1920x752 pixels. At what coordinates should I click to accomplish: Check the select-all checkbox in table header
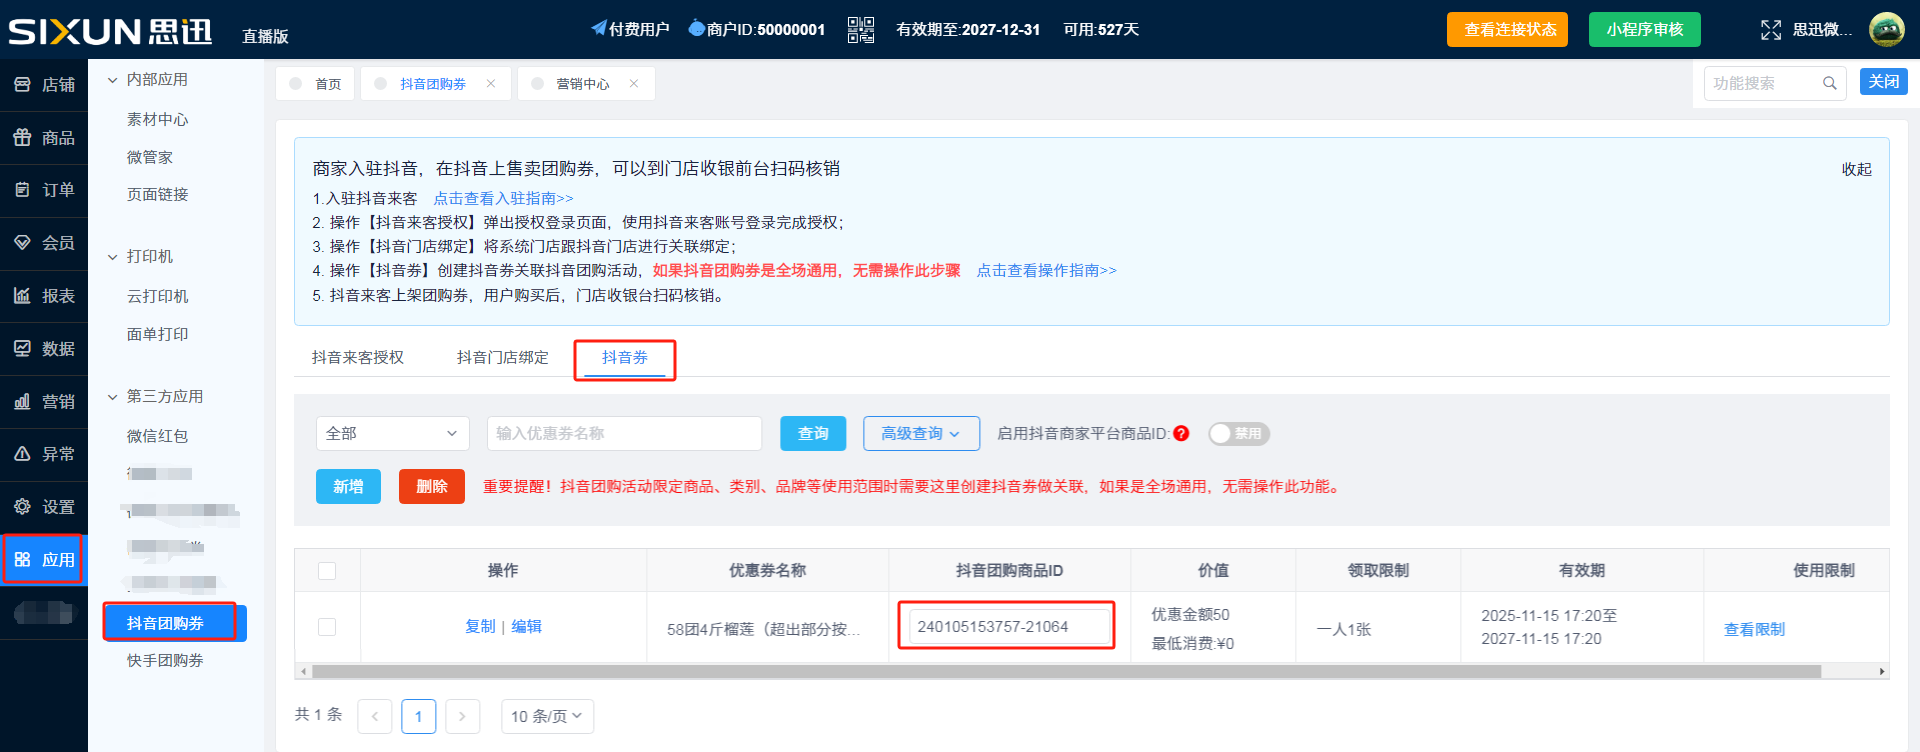[327, 571]
